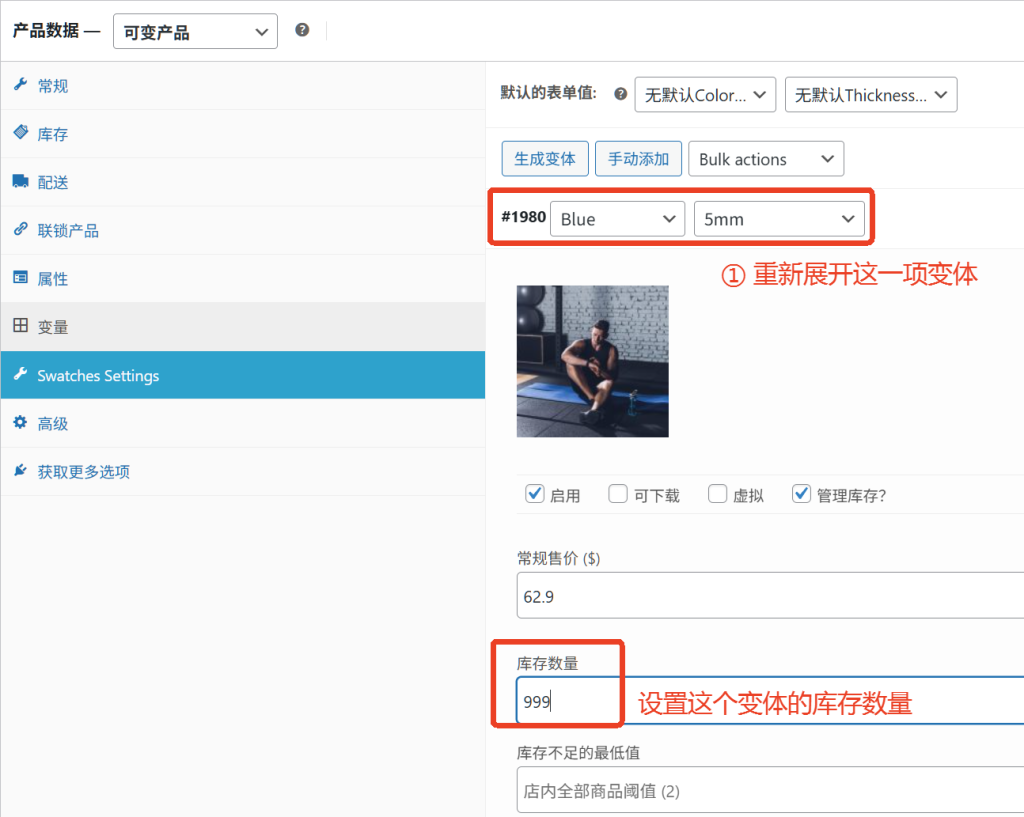The height and width of the screenshot is (817, 1024).
Task: Click the help question mark near 产品数据
Action: coord(302,31)
